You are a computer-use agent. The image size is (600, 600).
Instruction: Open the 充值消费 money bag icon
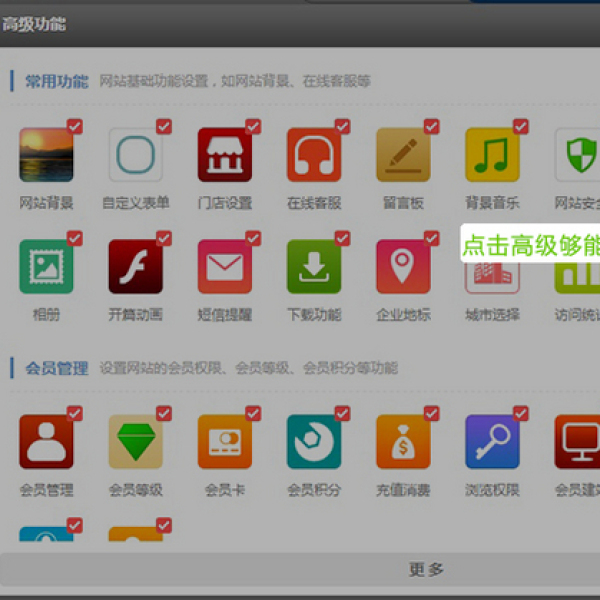pyautogui.click(x=403, y=442)
